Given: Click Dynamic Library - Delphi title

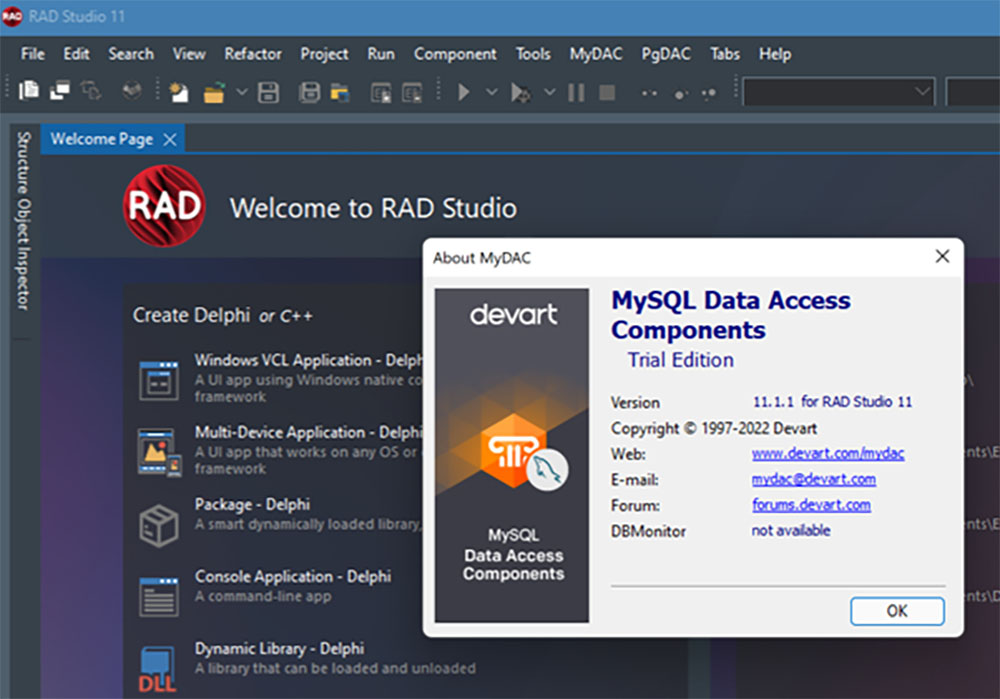Looking at the screenshot, I should (x=279, y=649).
